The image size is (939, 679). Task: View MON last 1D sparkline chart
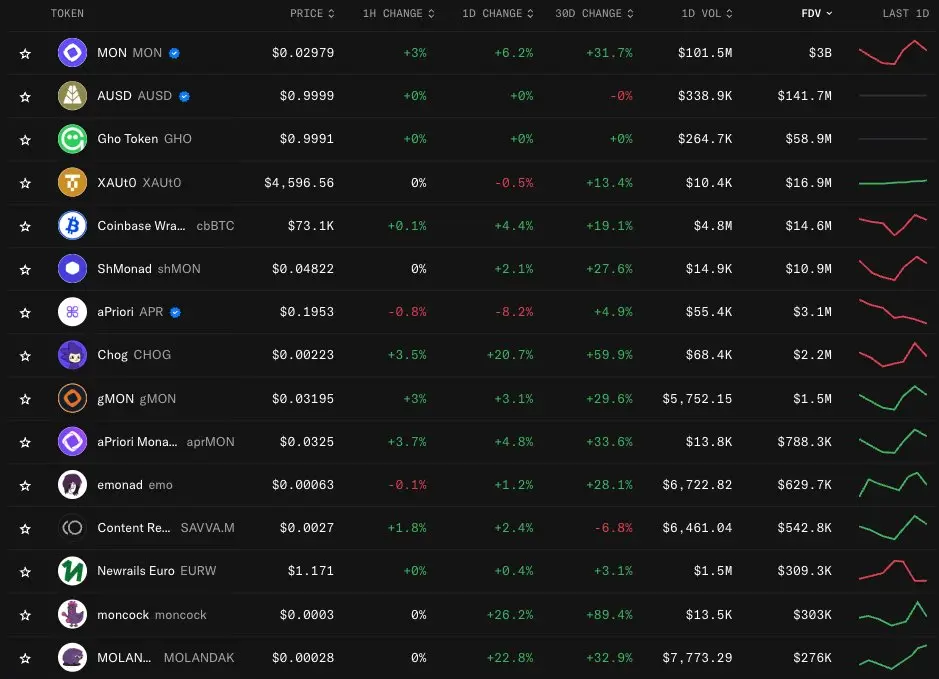(893, 53)
